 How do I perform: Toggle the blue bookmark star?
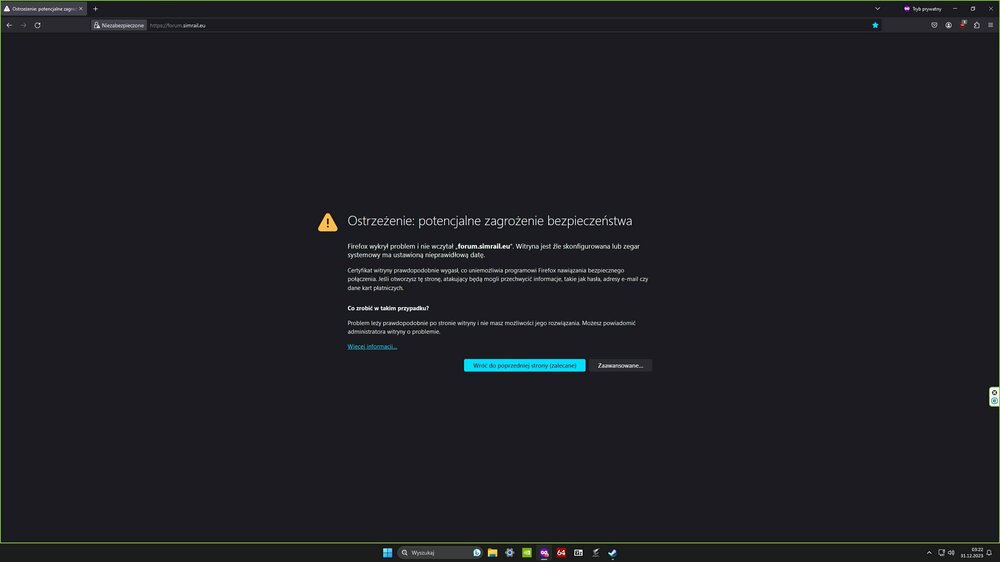tap(875, 26)
